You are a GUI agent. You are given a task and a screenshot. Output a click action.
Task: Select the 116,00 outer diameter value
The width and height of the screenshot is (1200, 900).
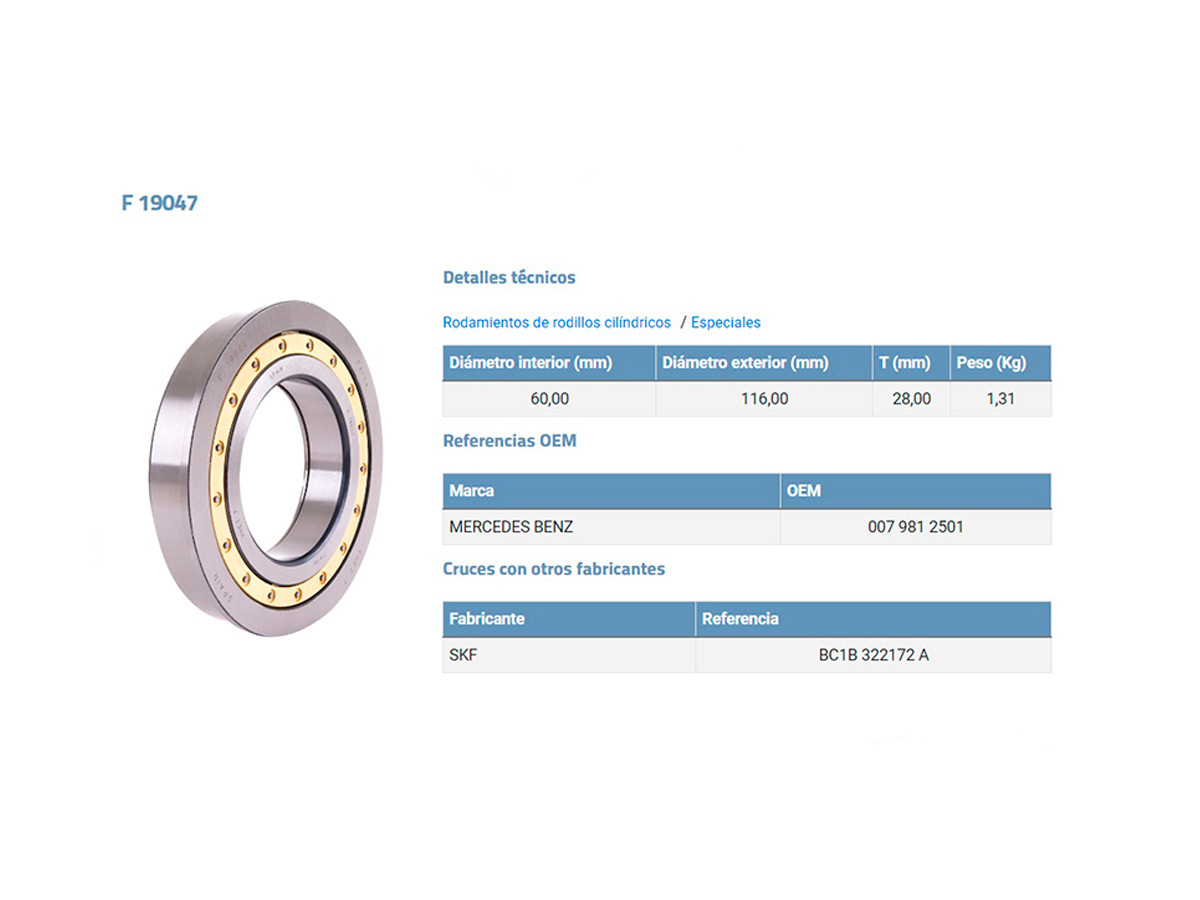(x=764, y=399)
